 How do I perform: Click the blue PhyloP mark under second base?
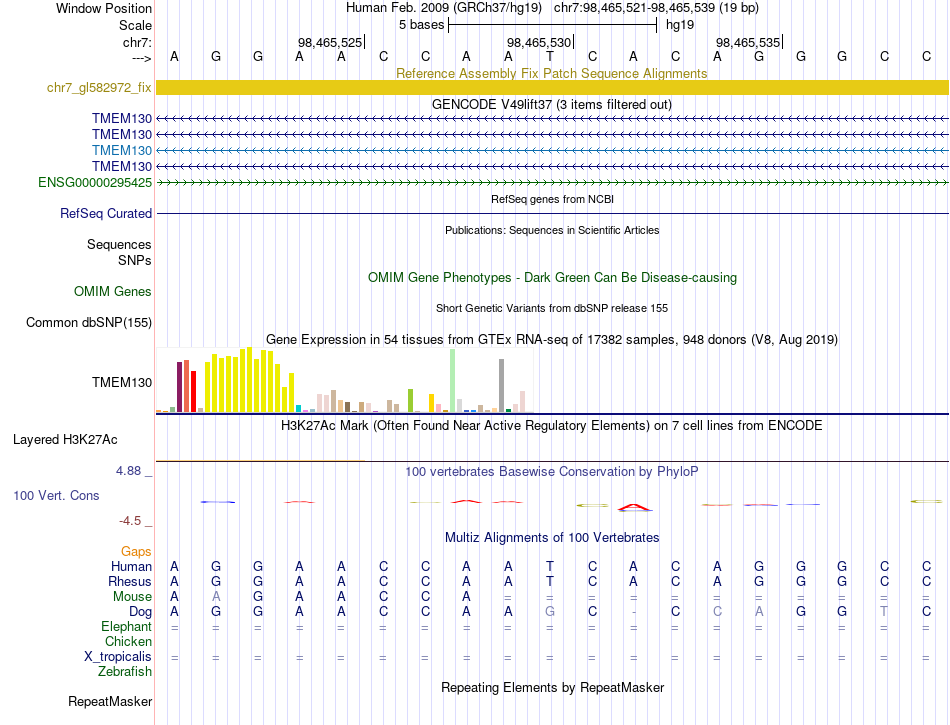point(218,502)
